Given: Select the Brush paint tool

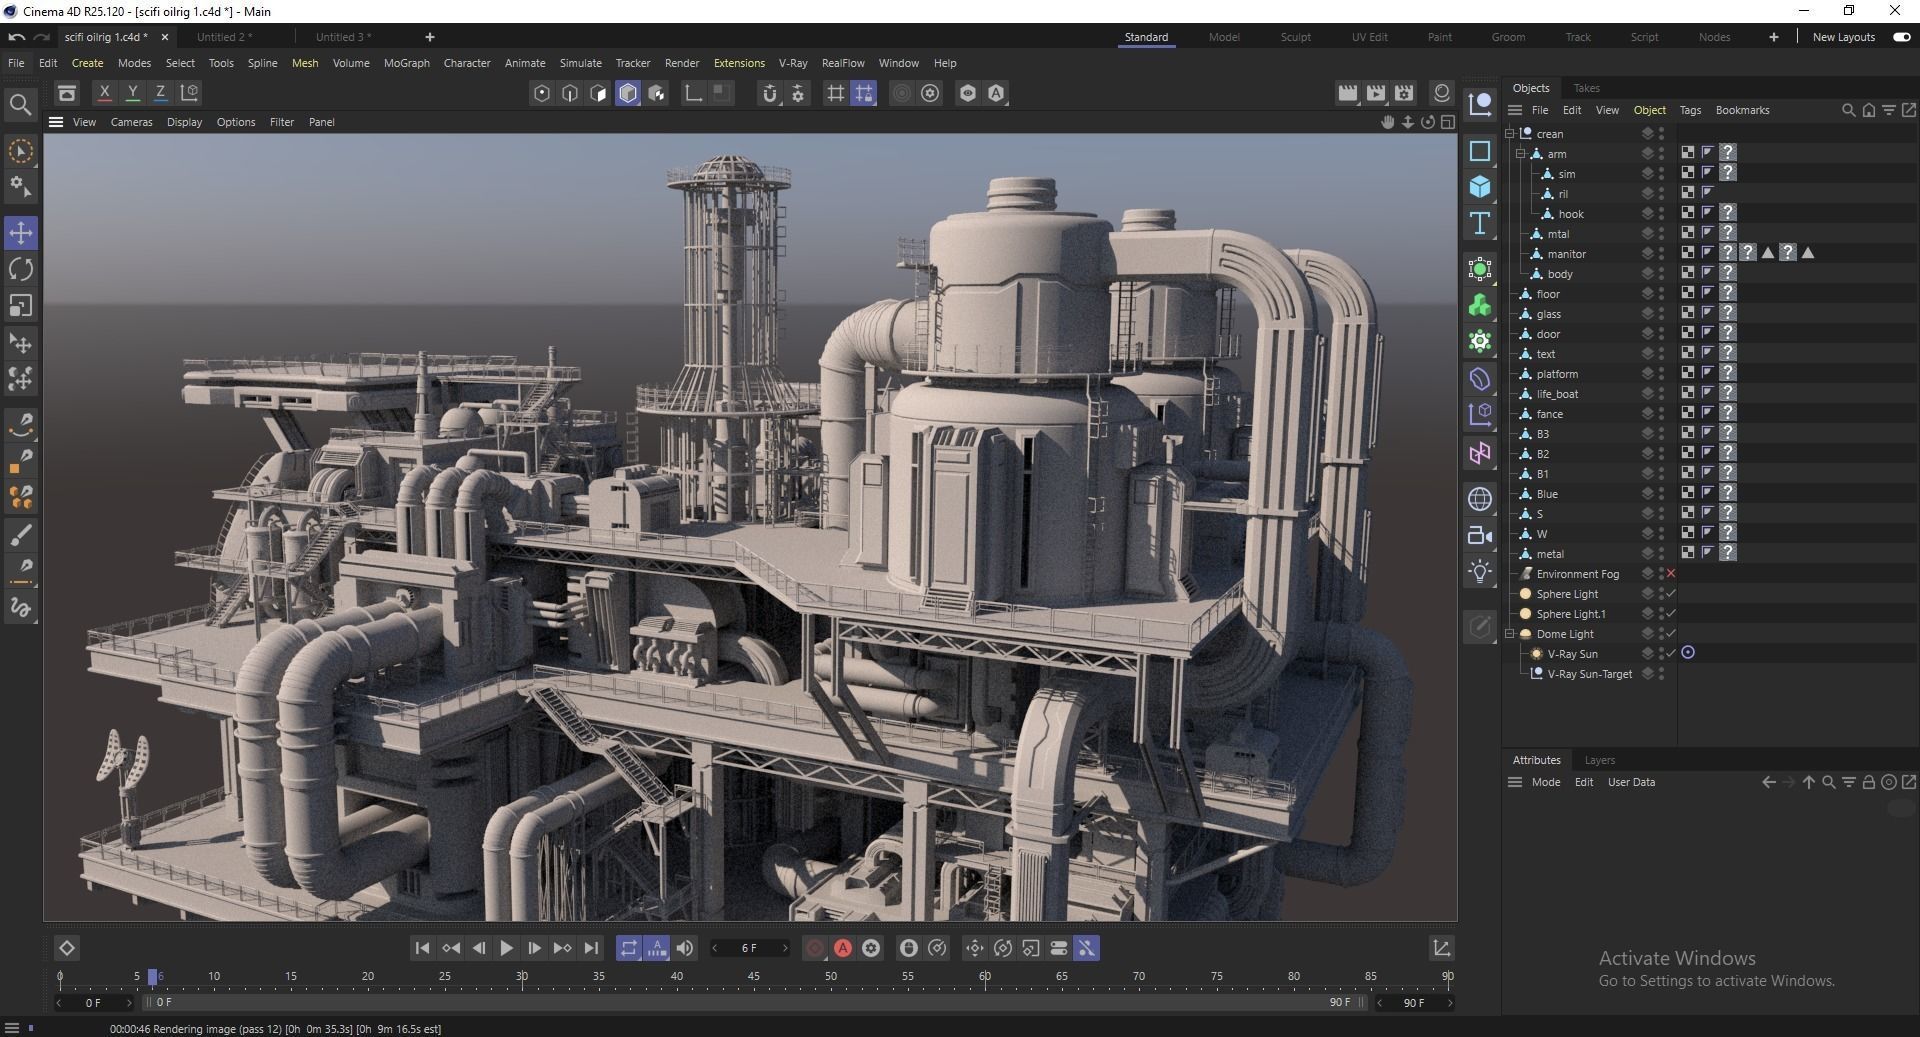Looking at the screenshot, I should [x=21, y=534].
